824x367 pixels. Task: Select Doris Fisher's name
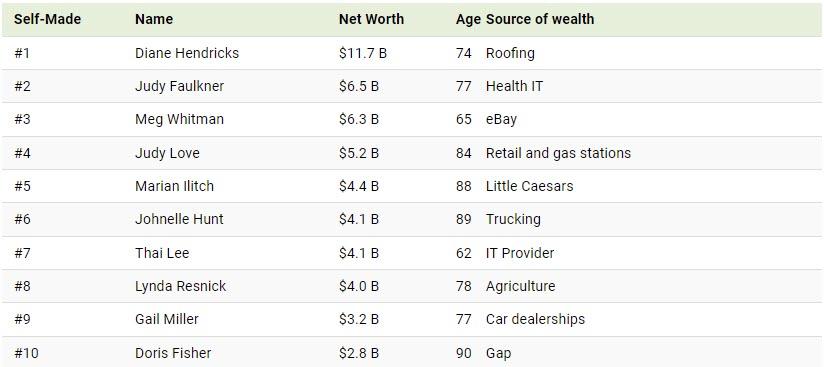click(173, 353)
